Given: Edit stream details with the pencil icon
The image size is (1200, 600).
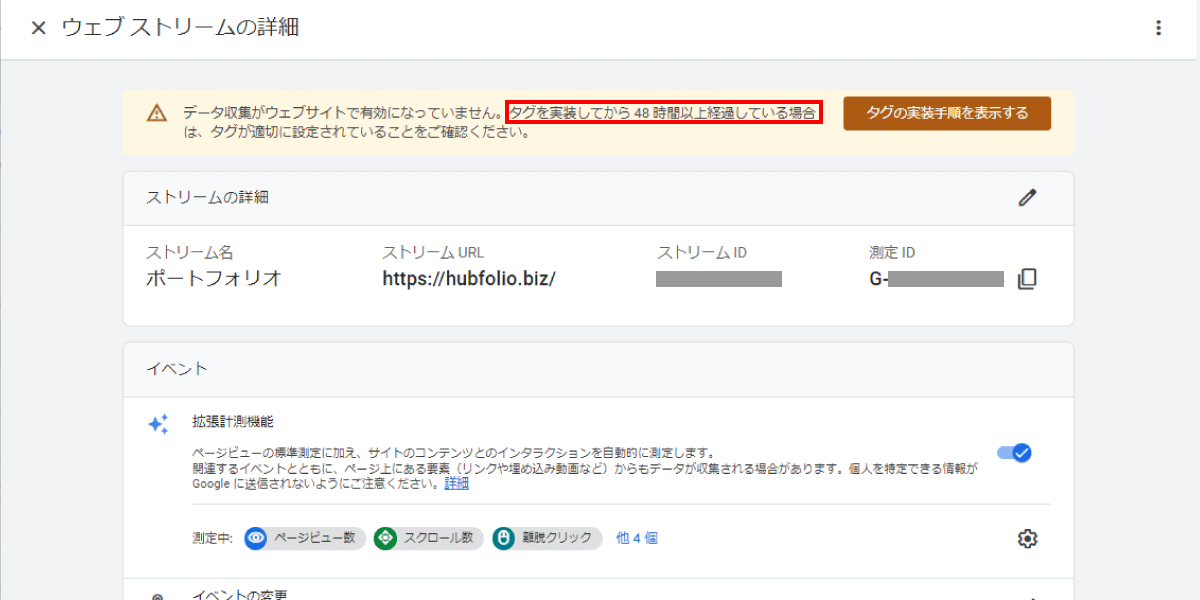Looking at the screenshot, I should (1027, 198).
